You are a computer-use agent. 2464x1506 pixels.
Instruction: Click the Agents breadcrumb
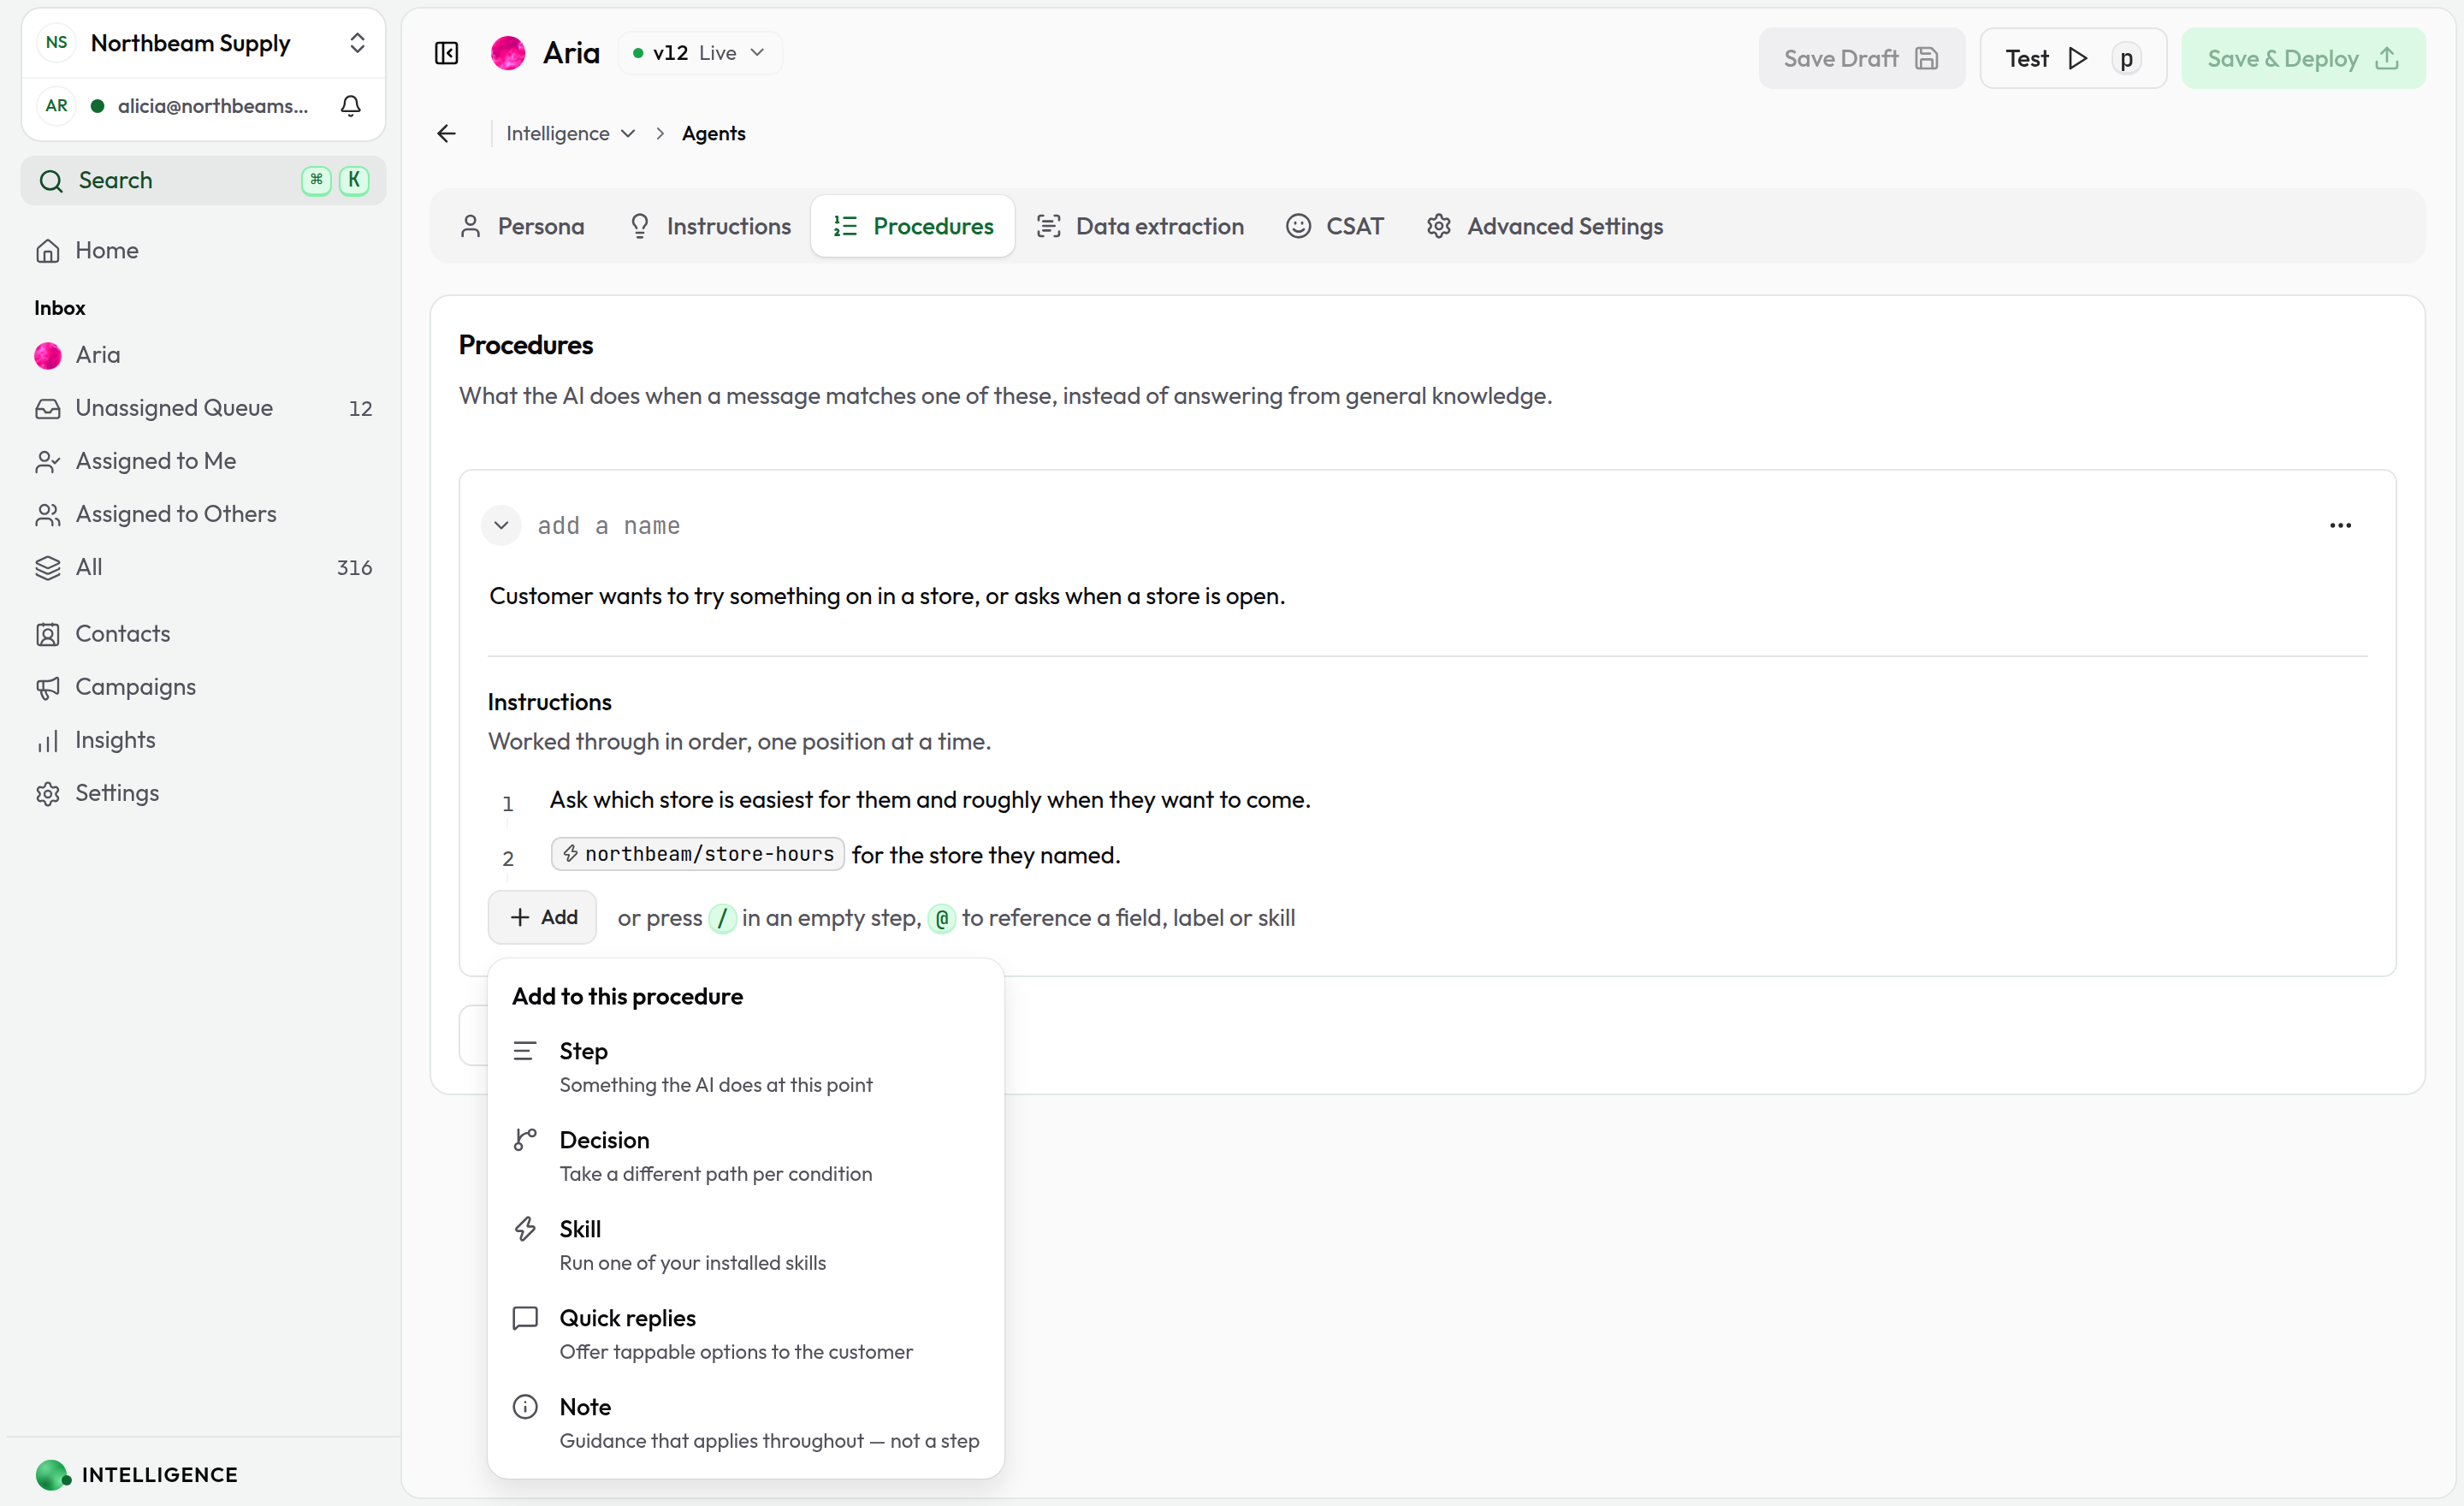tap(713, 134)
